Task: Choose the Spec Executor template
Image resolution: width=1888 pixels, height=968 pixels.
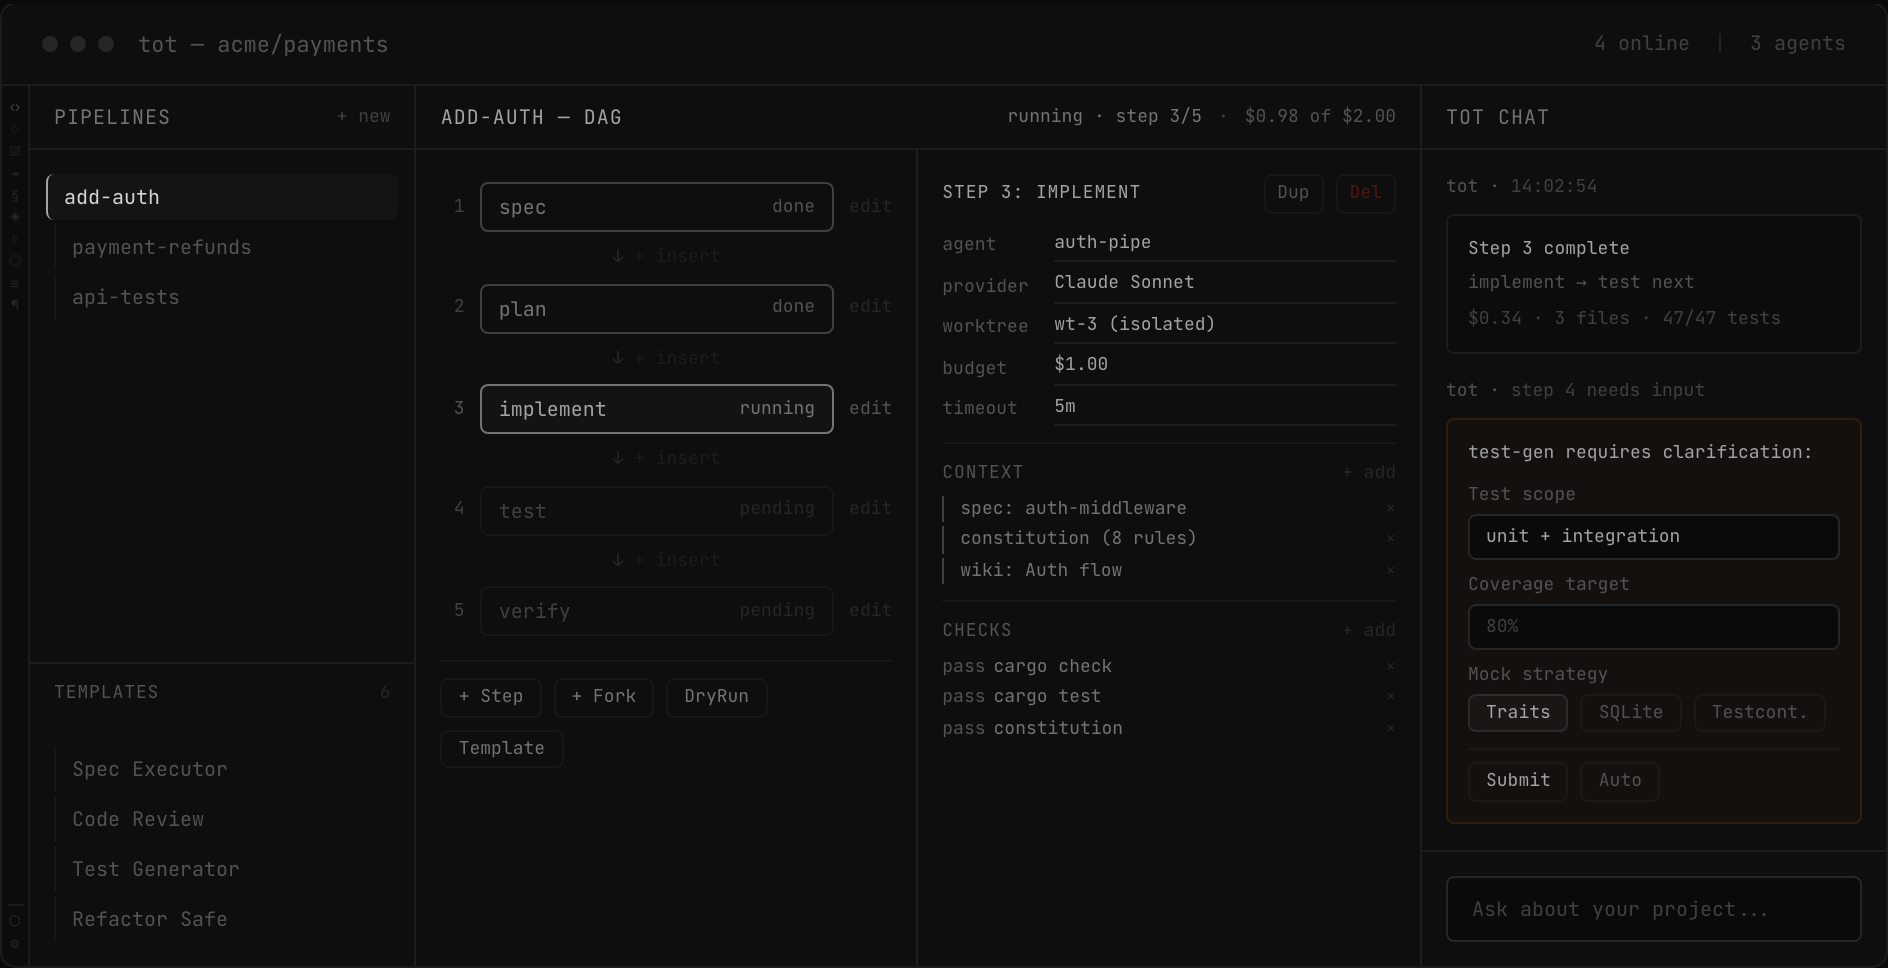Action: 226,769
